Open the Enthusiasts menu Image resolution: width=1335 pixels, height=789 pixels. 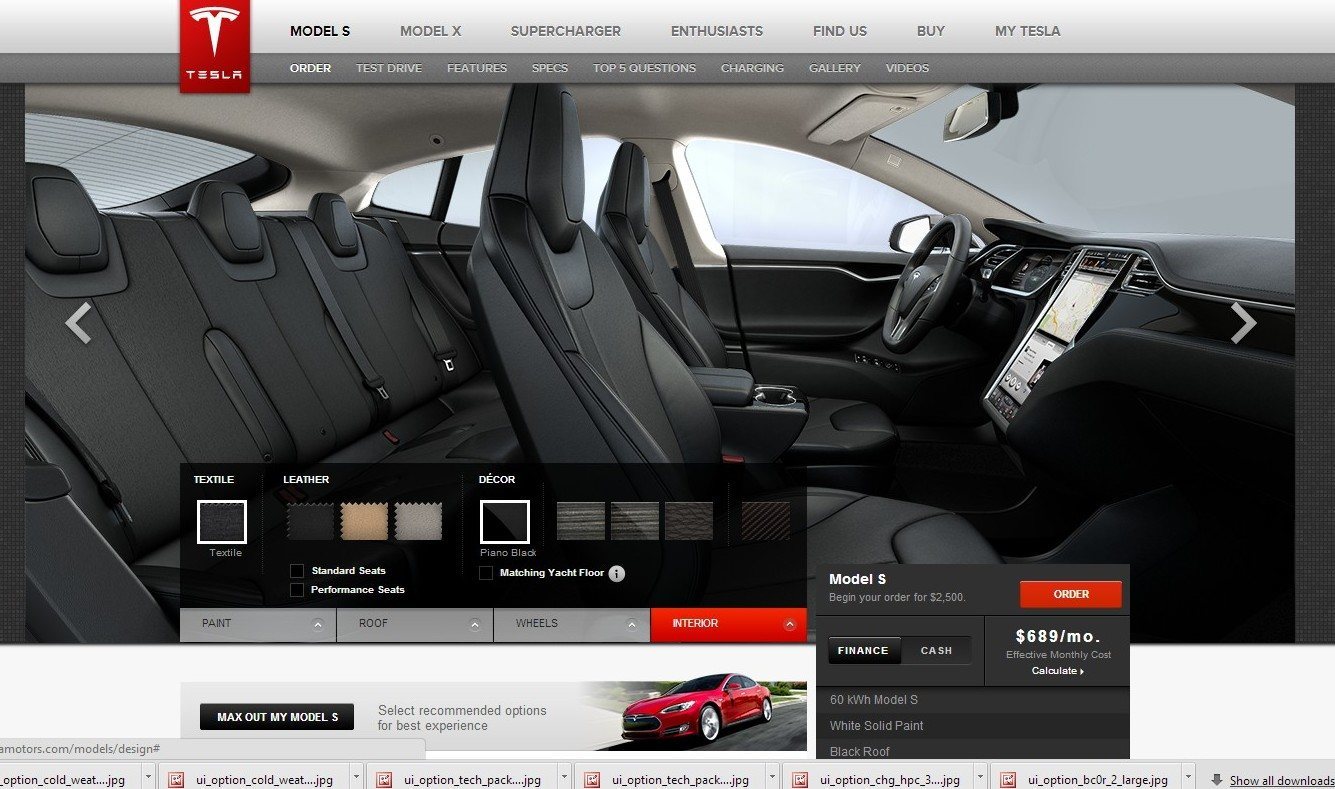(717, 31)
